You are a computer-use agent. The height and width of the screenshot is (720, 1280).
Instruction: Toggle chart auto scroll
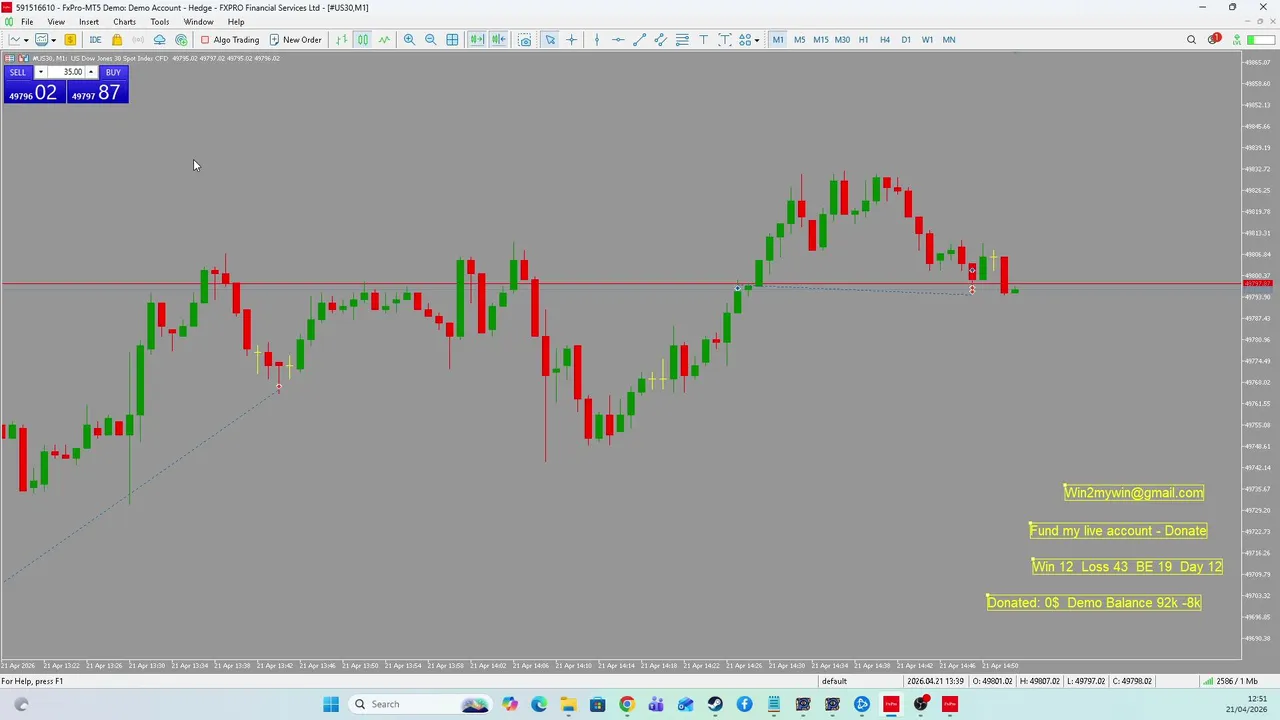click(476, 40)
